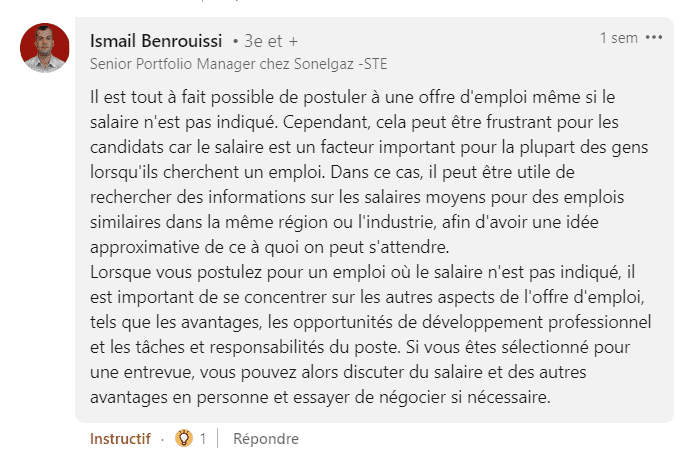The width and height of the screenshot is (693, 463).
Task: View the reaction count next to the lightbulb
Action: 202,439
